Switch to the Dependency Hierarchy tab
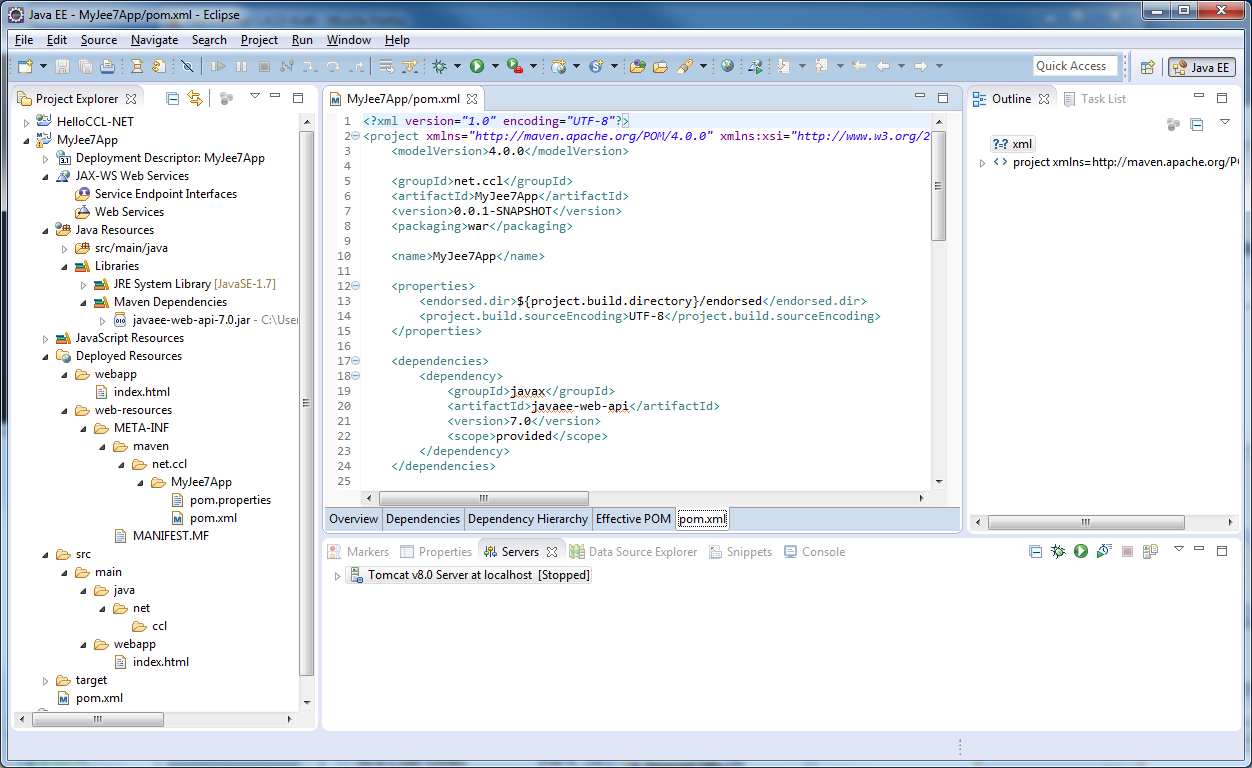Viewport: 1252px width, 768px height. tap(527, 519)
